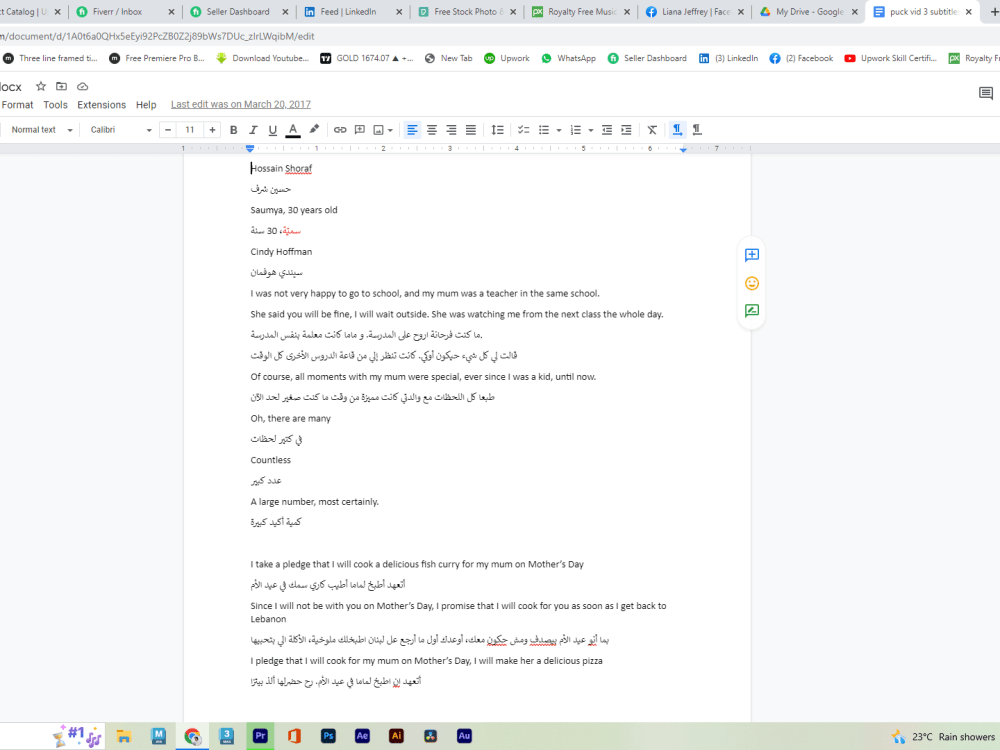Toggle underline formatting
1000x750 pixels.
(x=272, y=130)
